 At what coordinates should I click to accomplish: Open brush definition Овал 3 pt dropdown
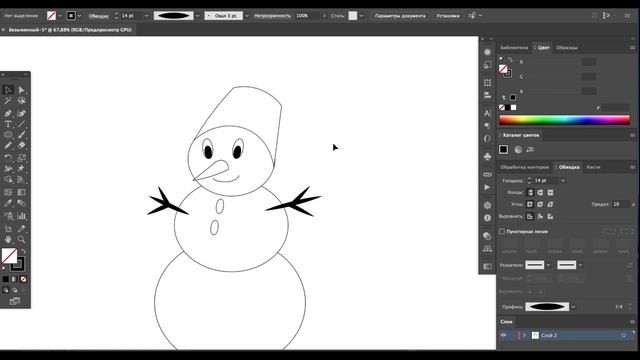coord(247,16)
